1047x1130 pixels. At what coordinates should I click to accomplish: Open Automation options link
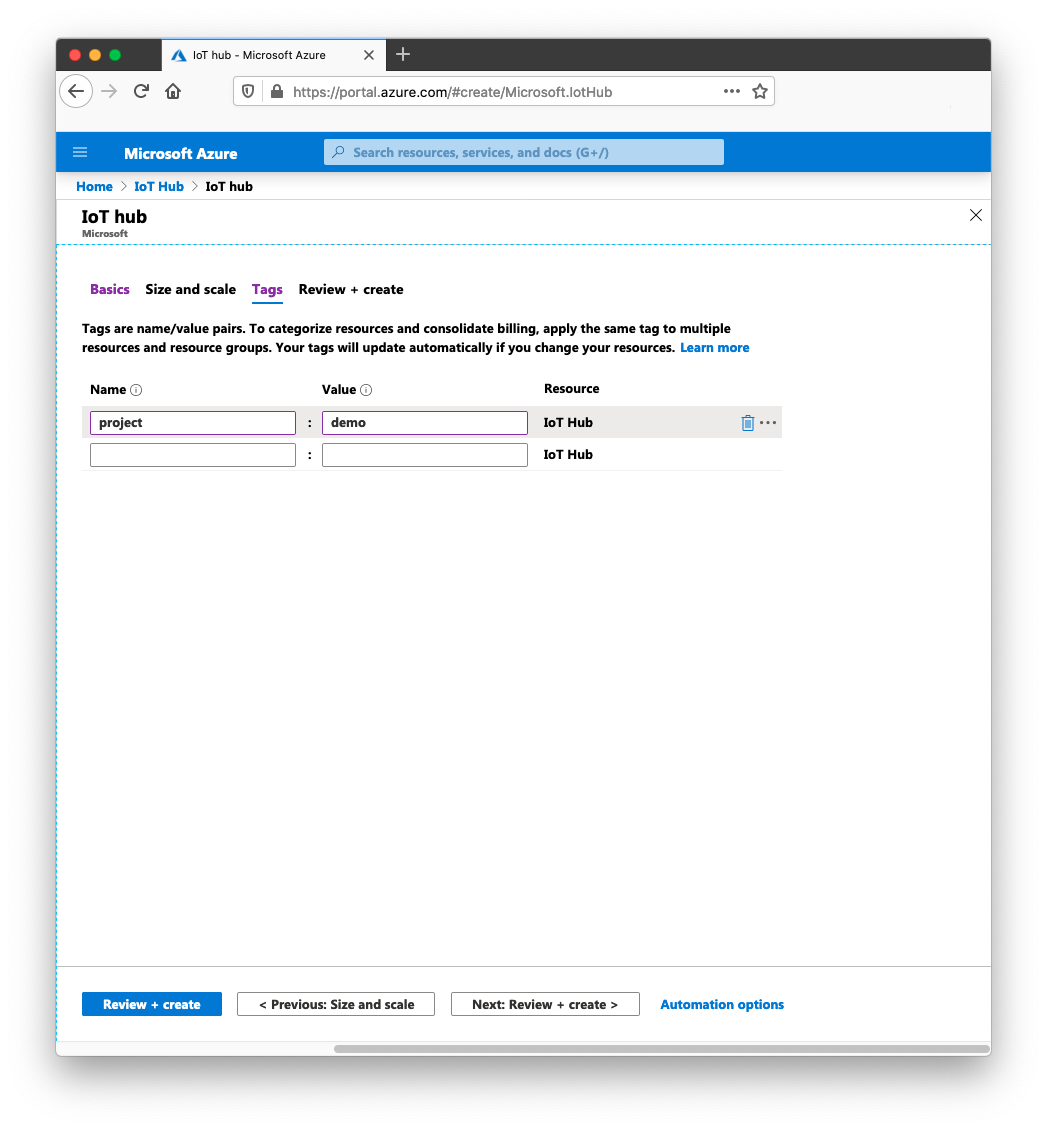[x=722, y=1004]
